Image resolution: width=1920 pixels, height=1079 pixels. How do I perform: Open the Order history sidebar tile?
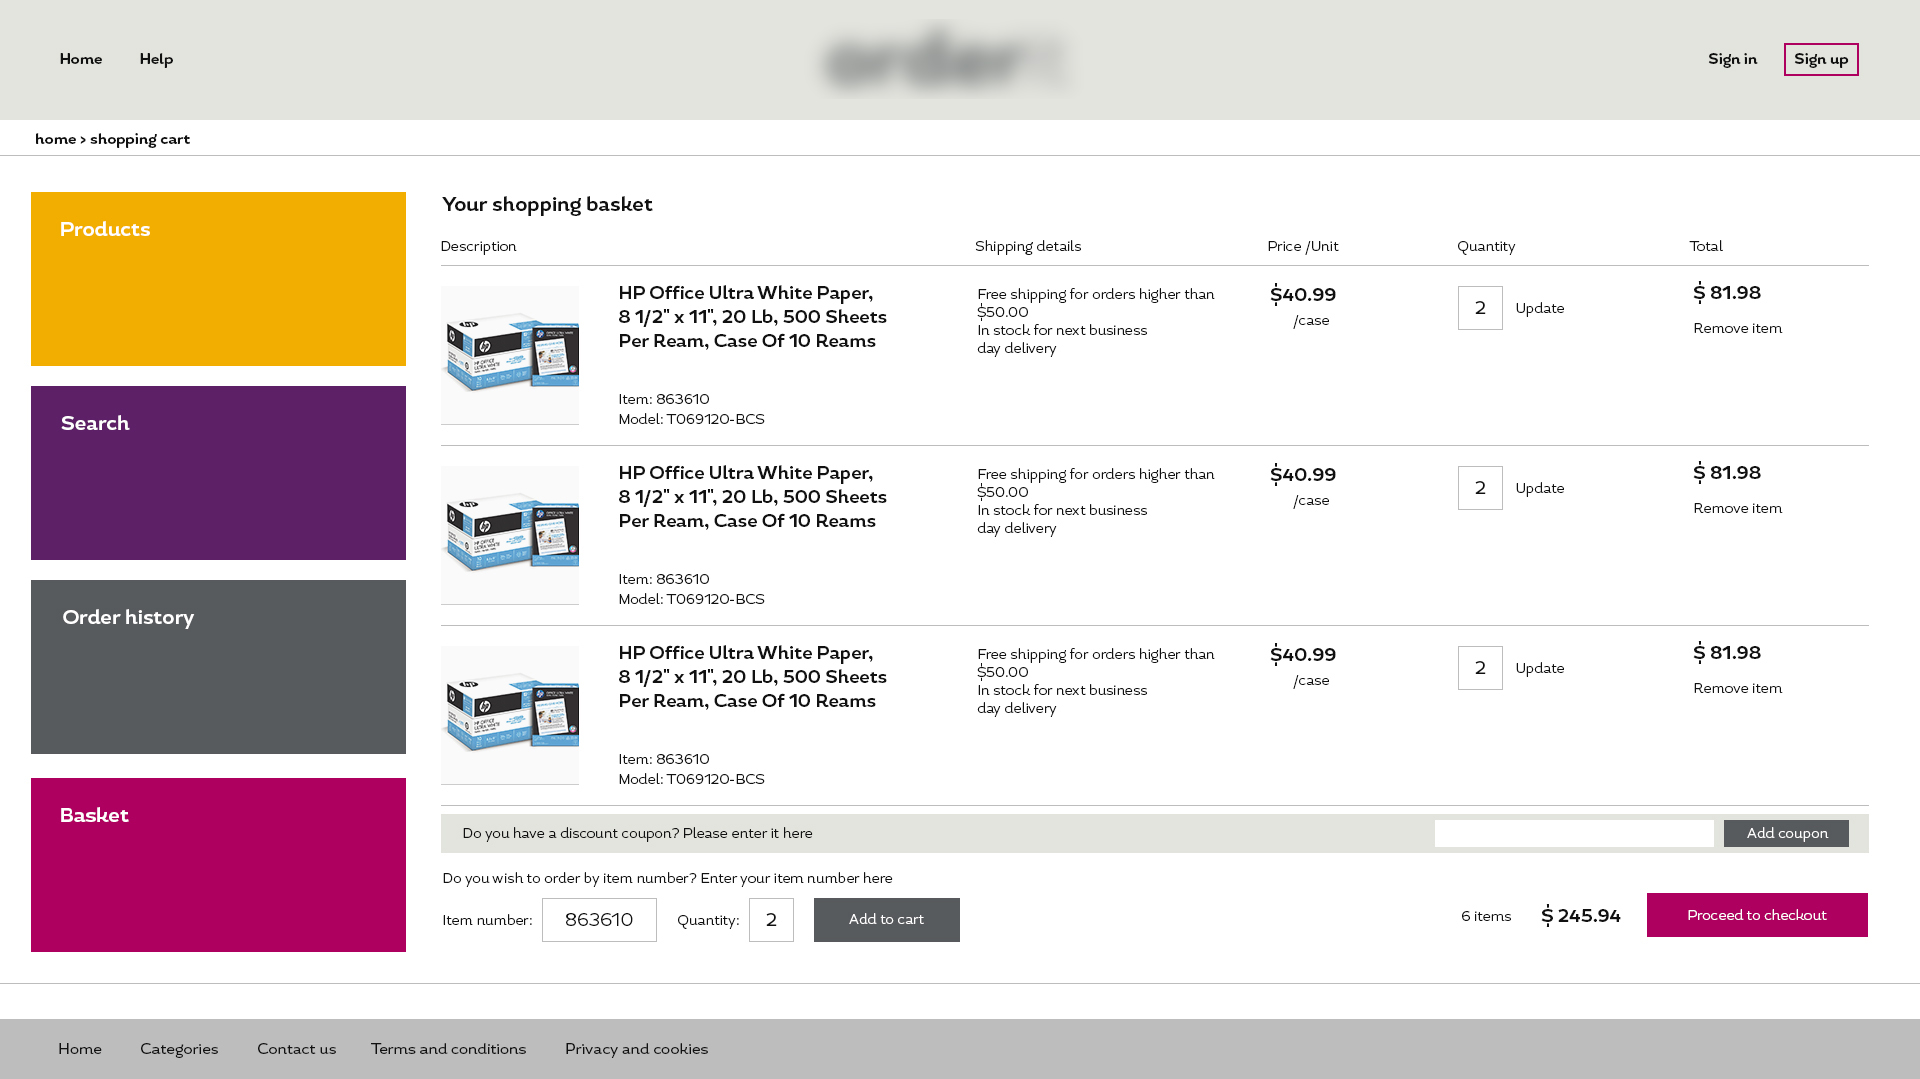(218, 667)
